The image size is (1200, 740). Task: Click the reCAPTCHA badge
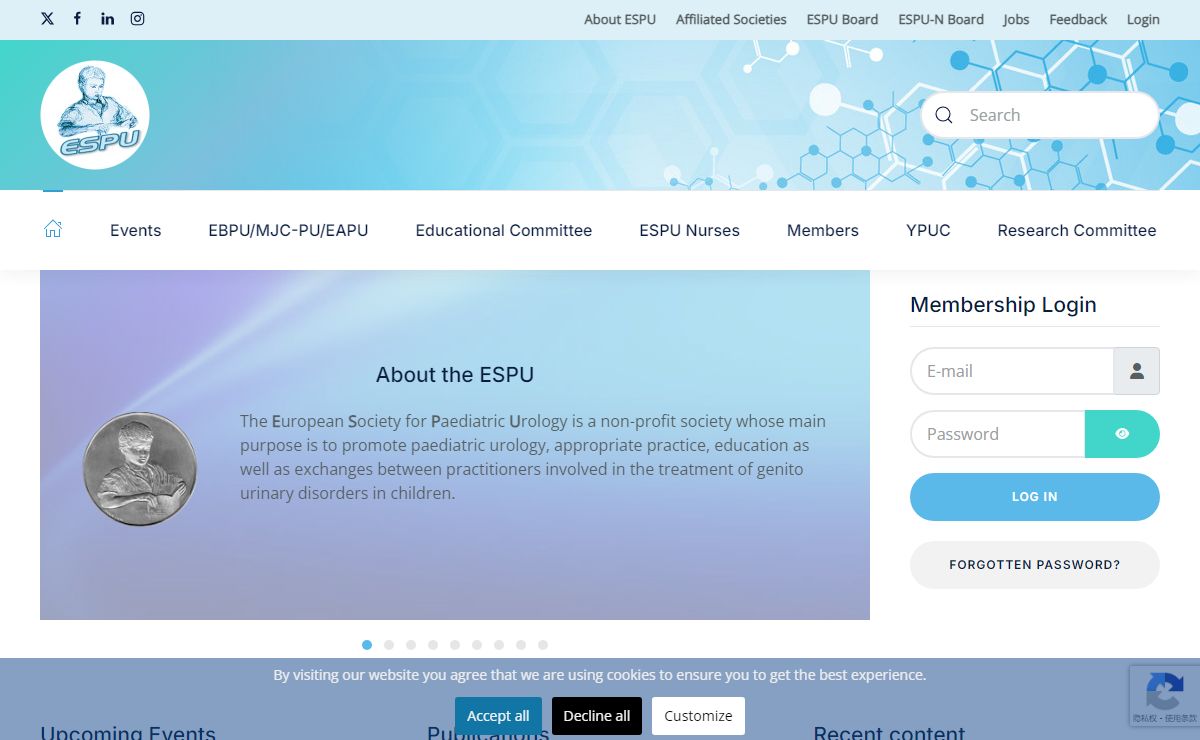1164,697
